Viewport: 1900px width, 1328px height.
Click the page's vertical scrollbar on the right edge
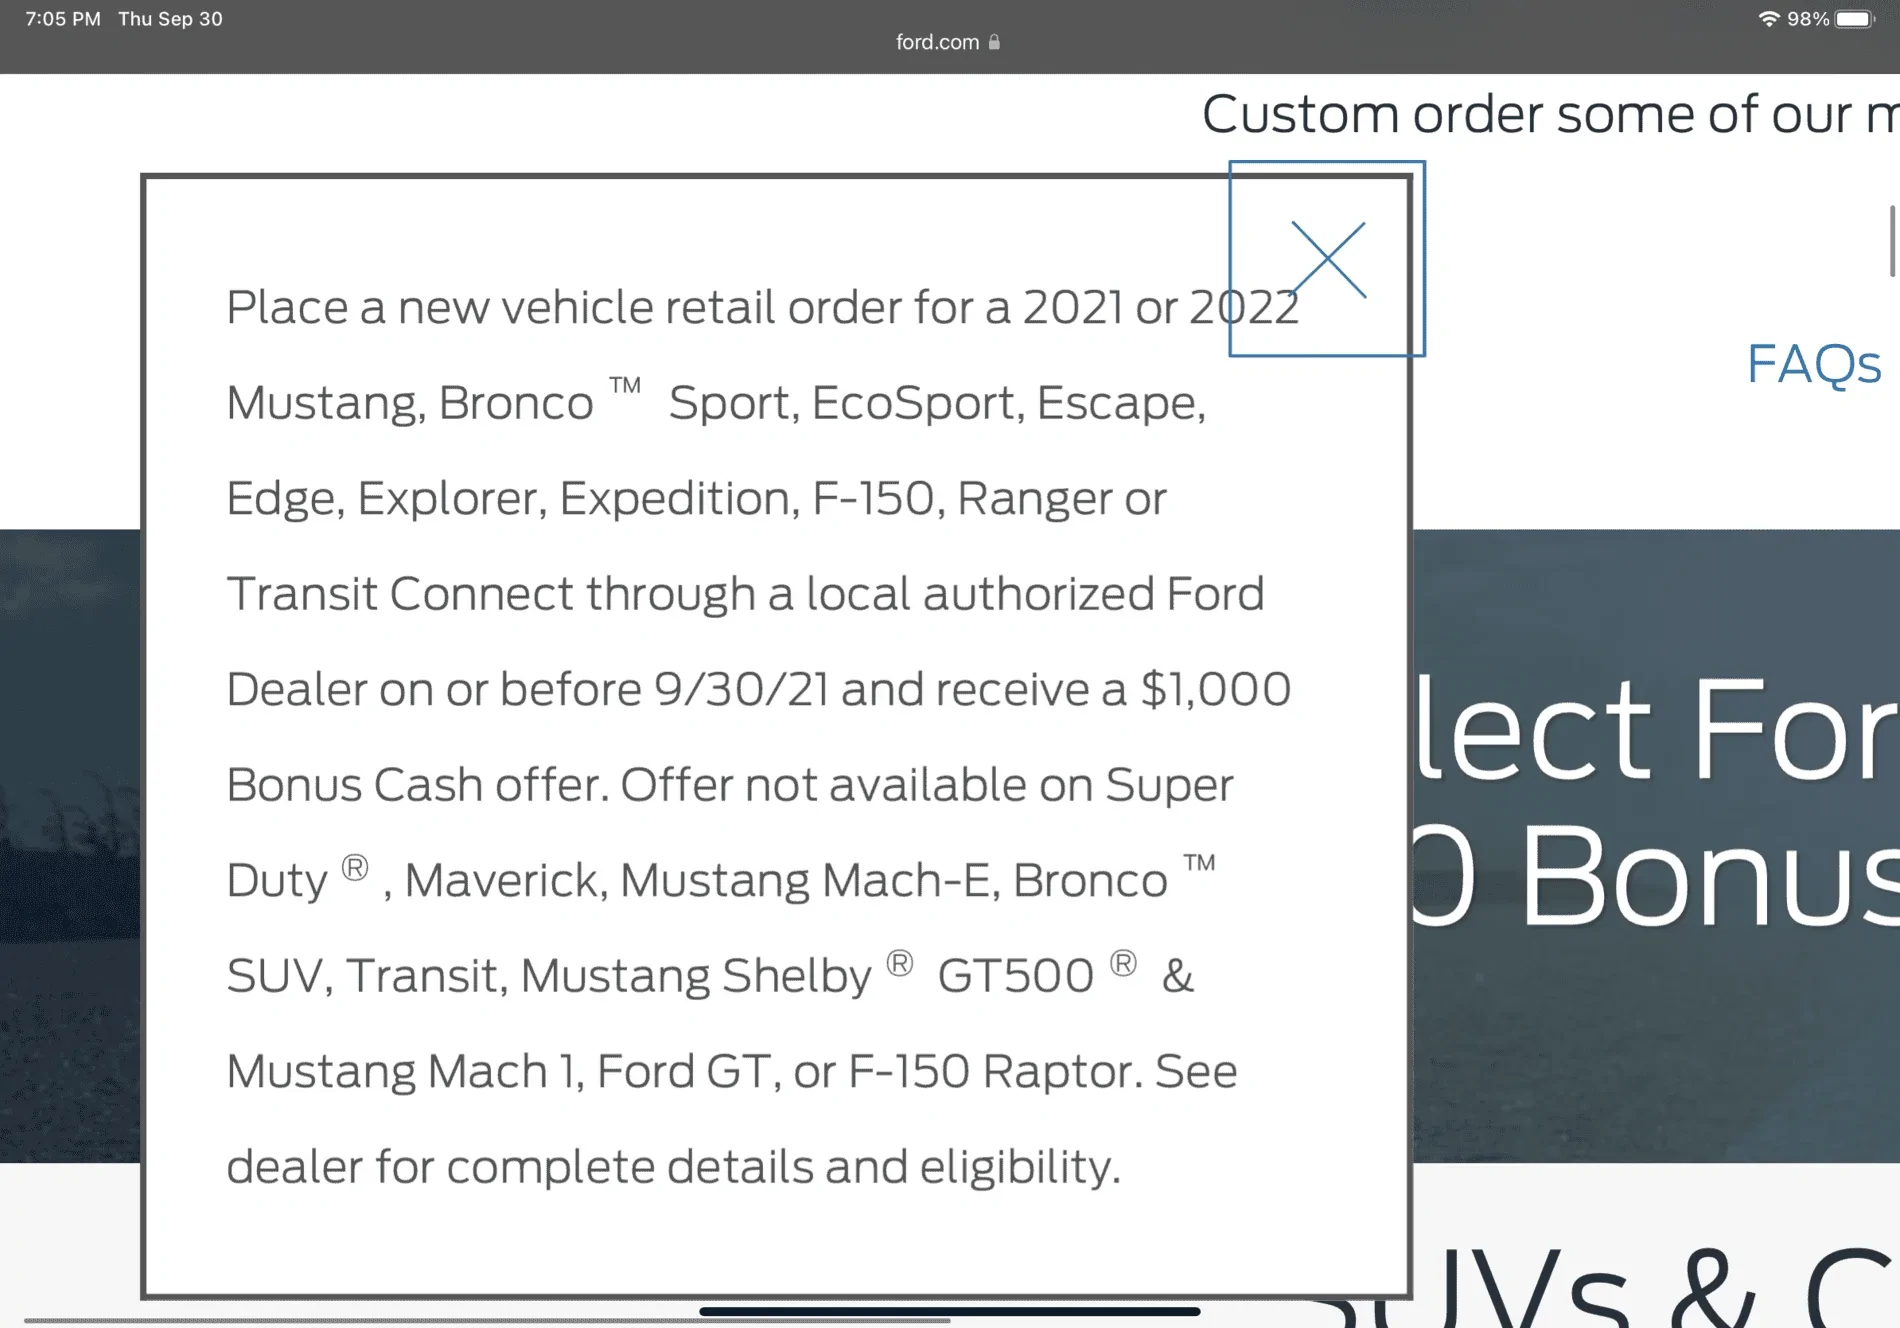[x=1890, y=240]
